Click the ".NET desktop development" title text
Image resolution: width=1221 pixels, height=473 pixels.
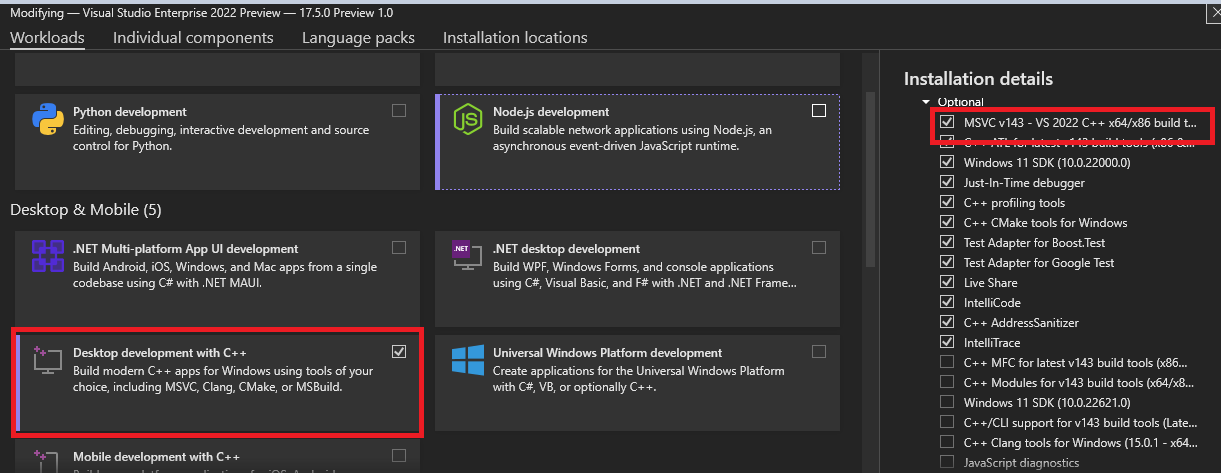point(566,249)
